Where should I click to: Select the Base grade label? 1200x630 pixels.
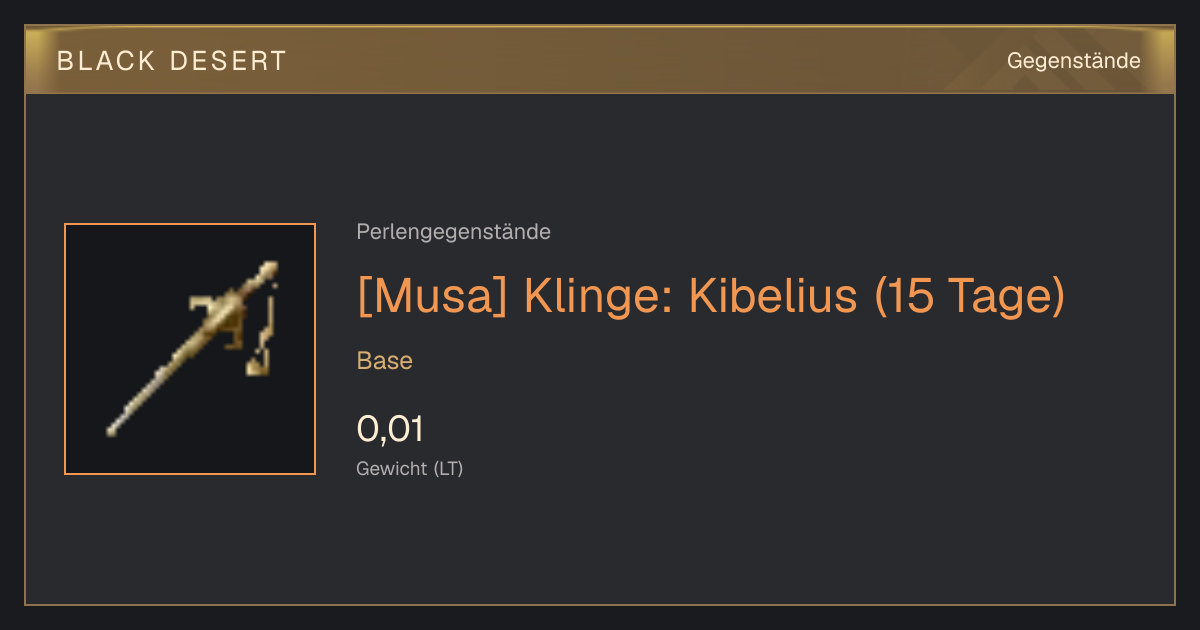coord(385,361)
